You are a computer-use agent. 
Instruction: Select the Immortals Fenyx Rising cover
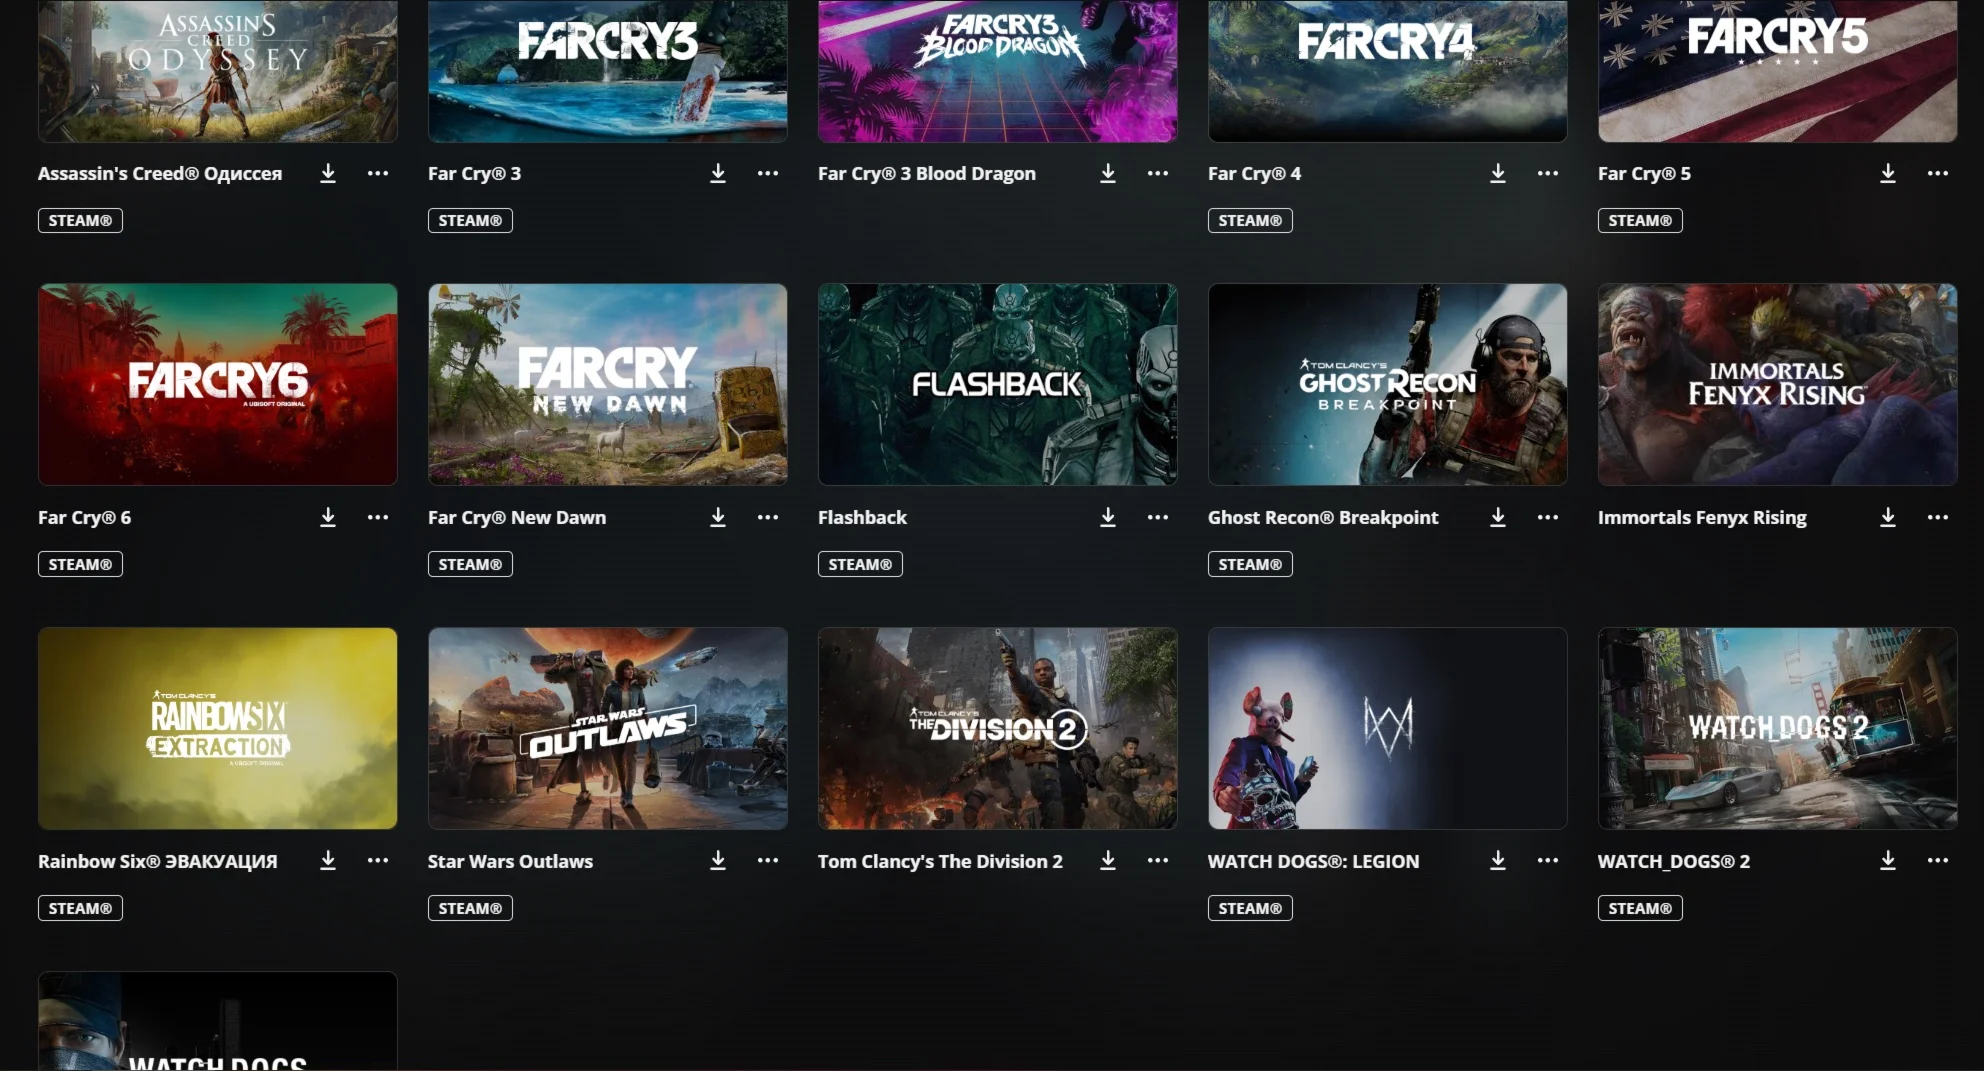pos(1778,384)
